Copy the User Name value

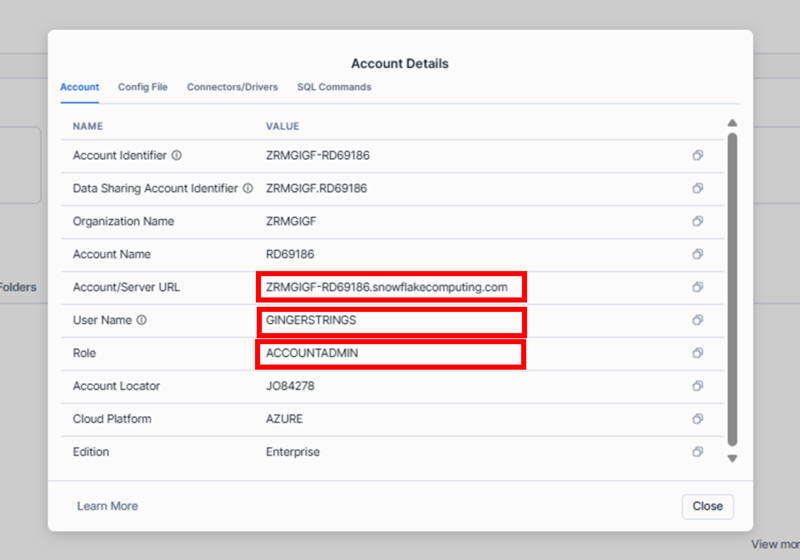[x=697, y=320]
